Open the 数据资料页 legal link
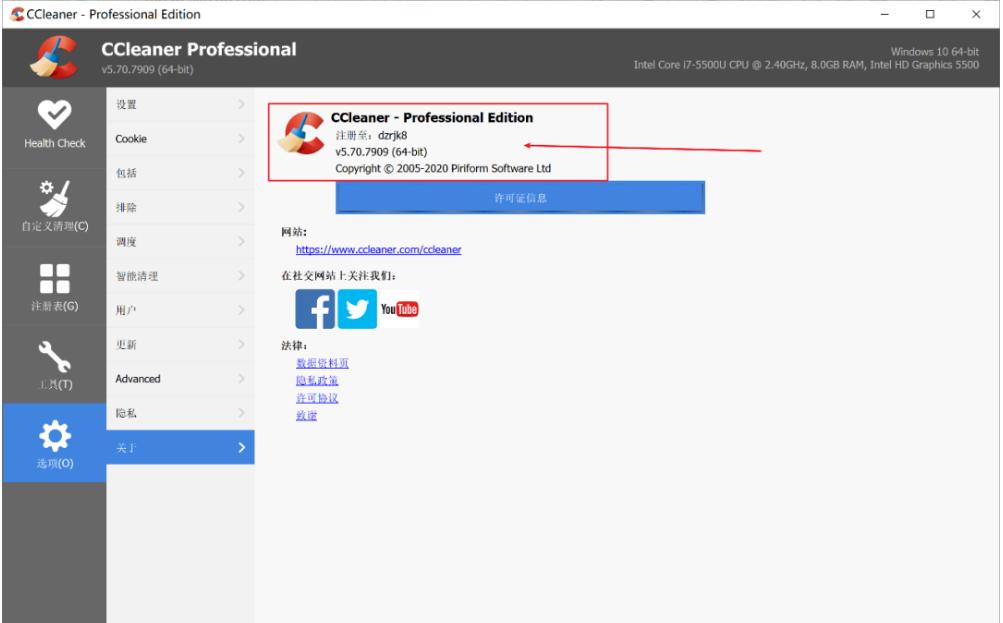The width and height of the screenshot is (1003, 623). (x=322, y=363)
